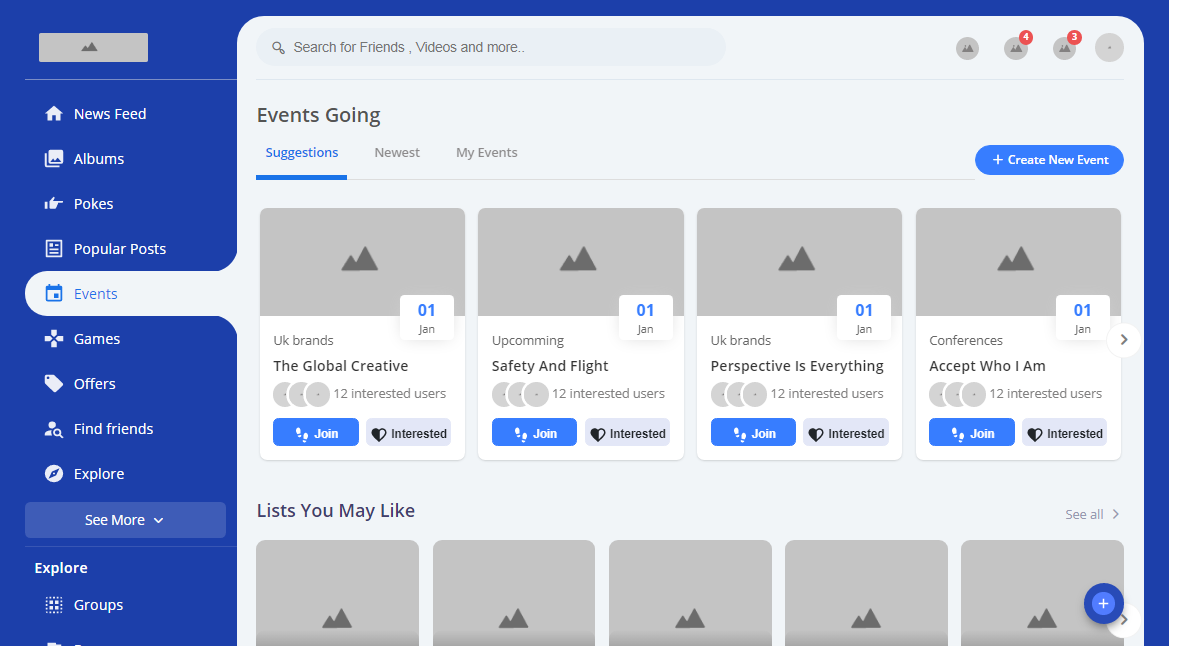Open the Find friends page
The width and height of the screenshot is (1186, 646).
(113, 429)
